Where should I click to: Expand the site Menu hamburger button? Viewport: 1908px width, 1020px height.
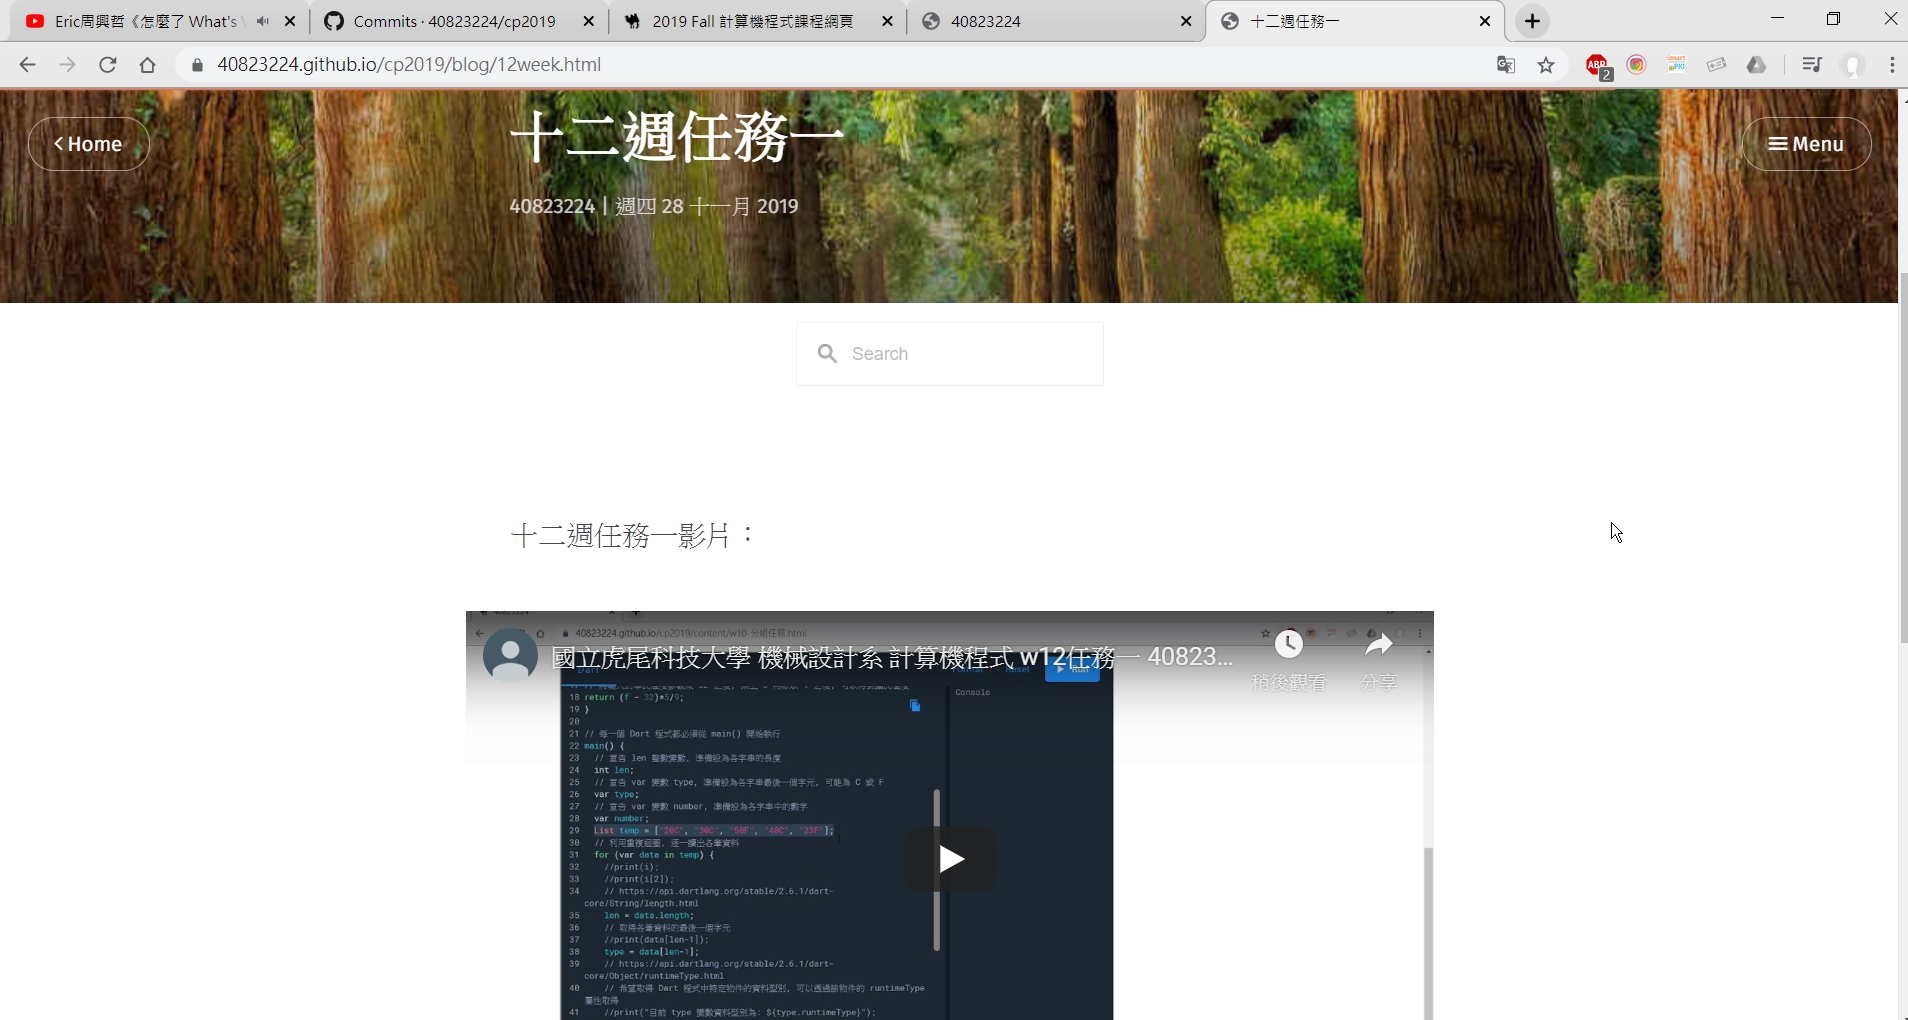(x=1806, y=144)
